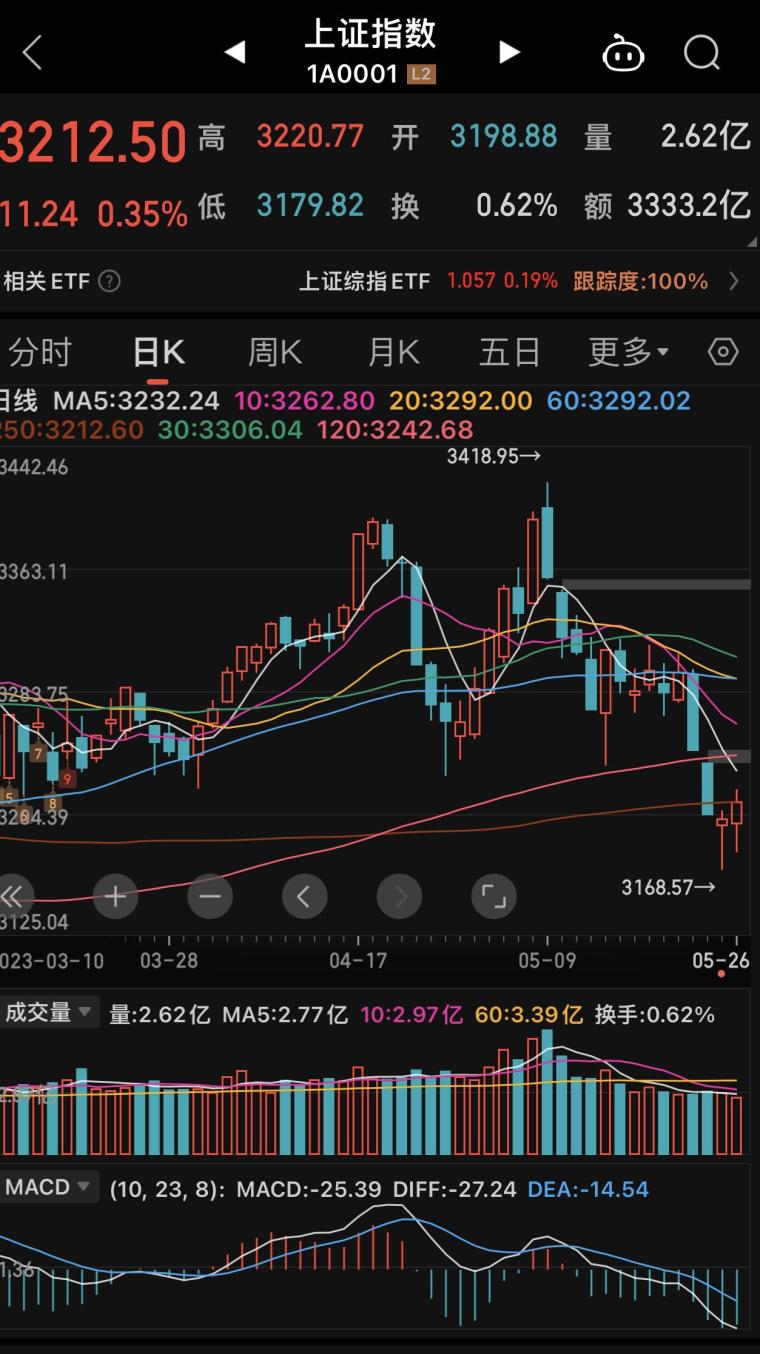Image resolution: width=760 pixels, height=1354 pixels.
Task: Tap the back arrow icon
Action: pyautogui.click(x=32, y=52)
